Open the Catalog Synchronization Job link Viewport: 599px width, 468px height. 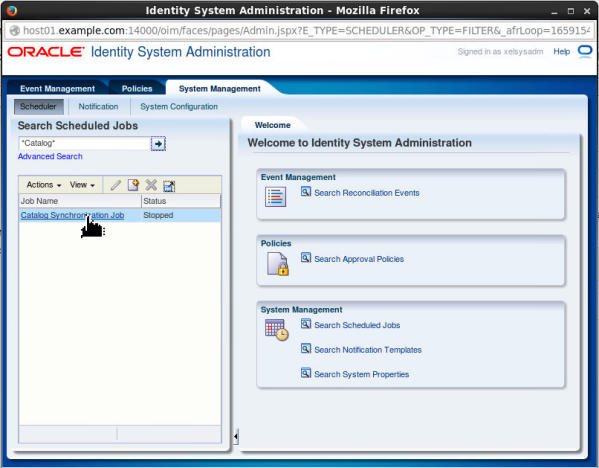72,215
